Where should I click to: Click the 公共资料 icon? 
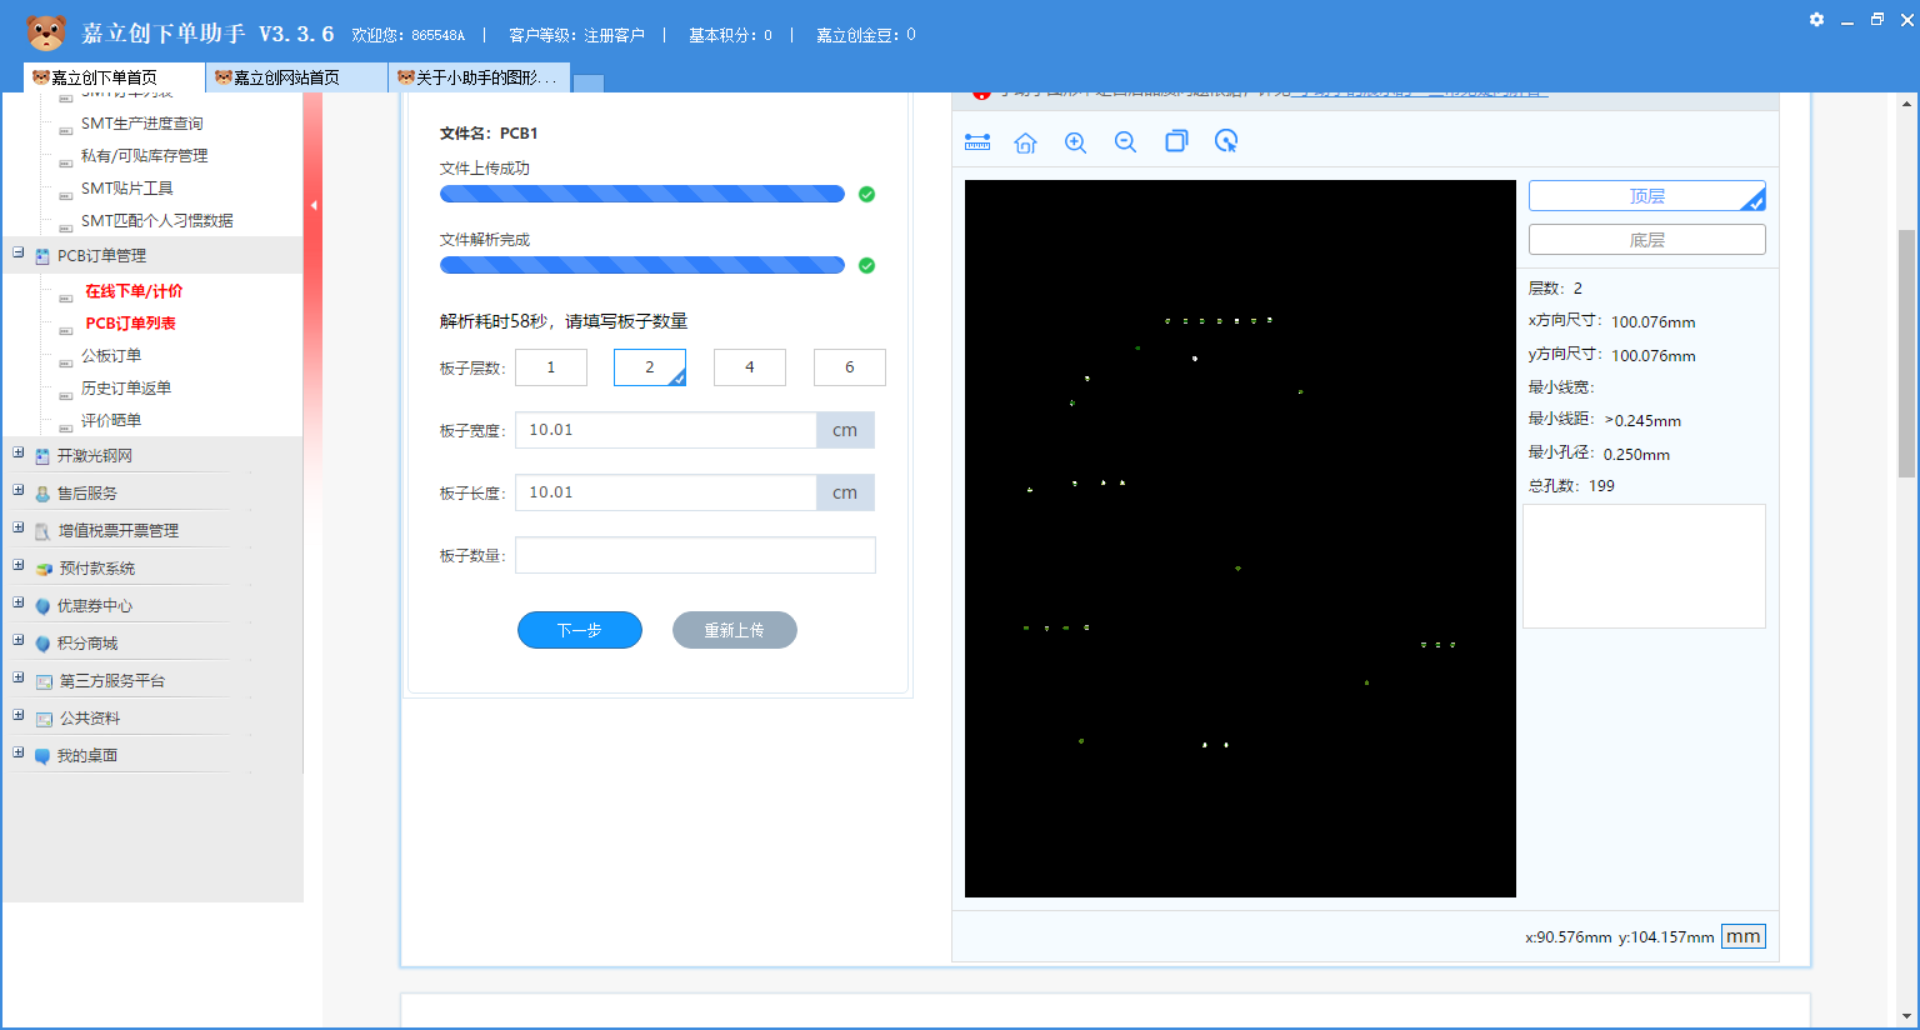pyautogui.click(x=44, y=719)
